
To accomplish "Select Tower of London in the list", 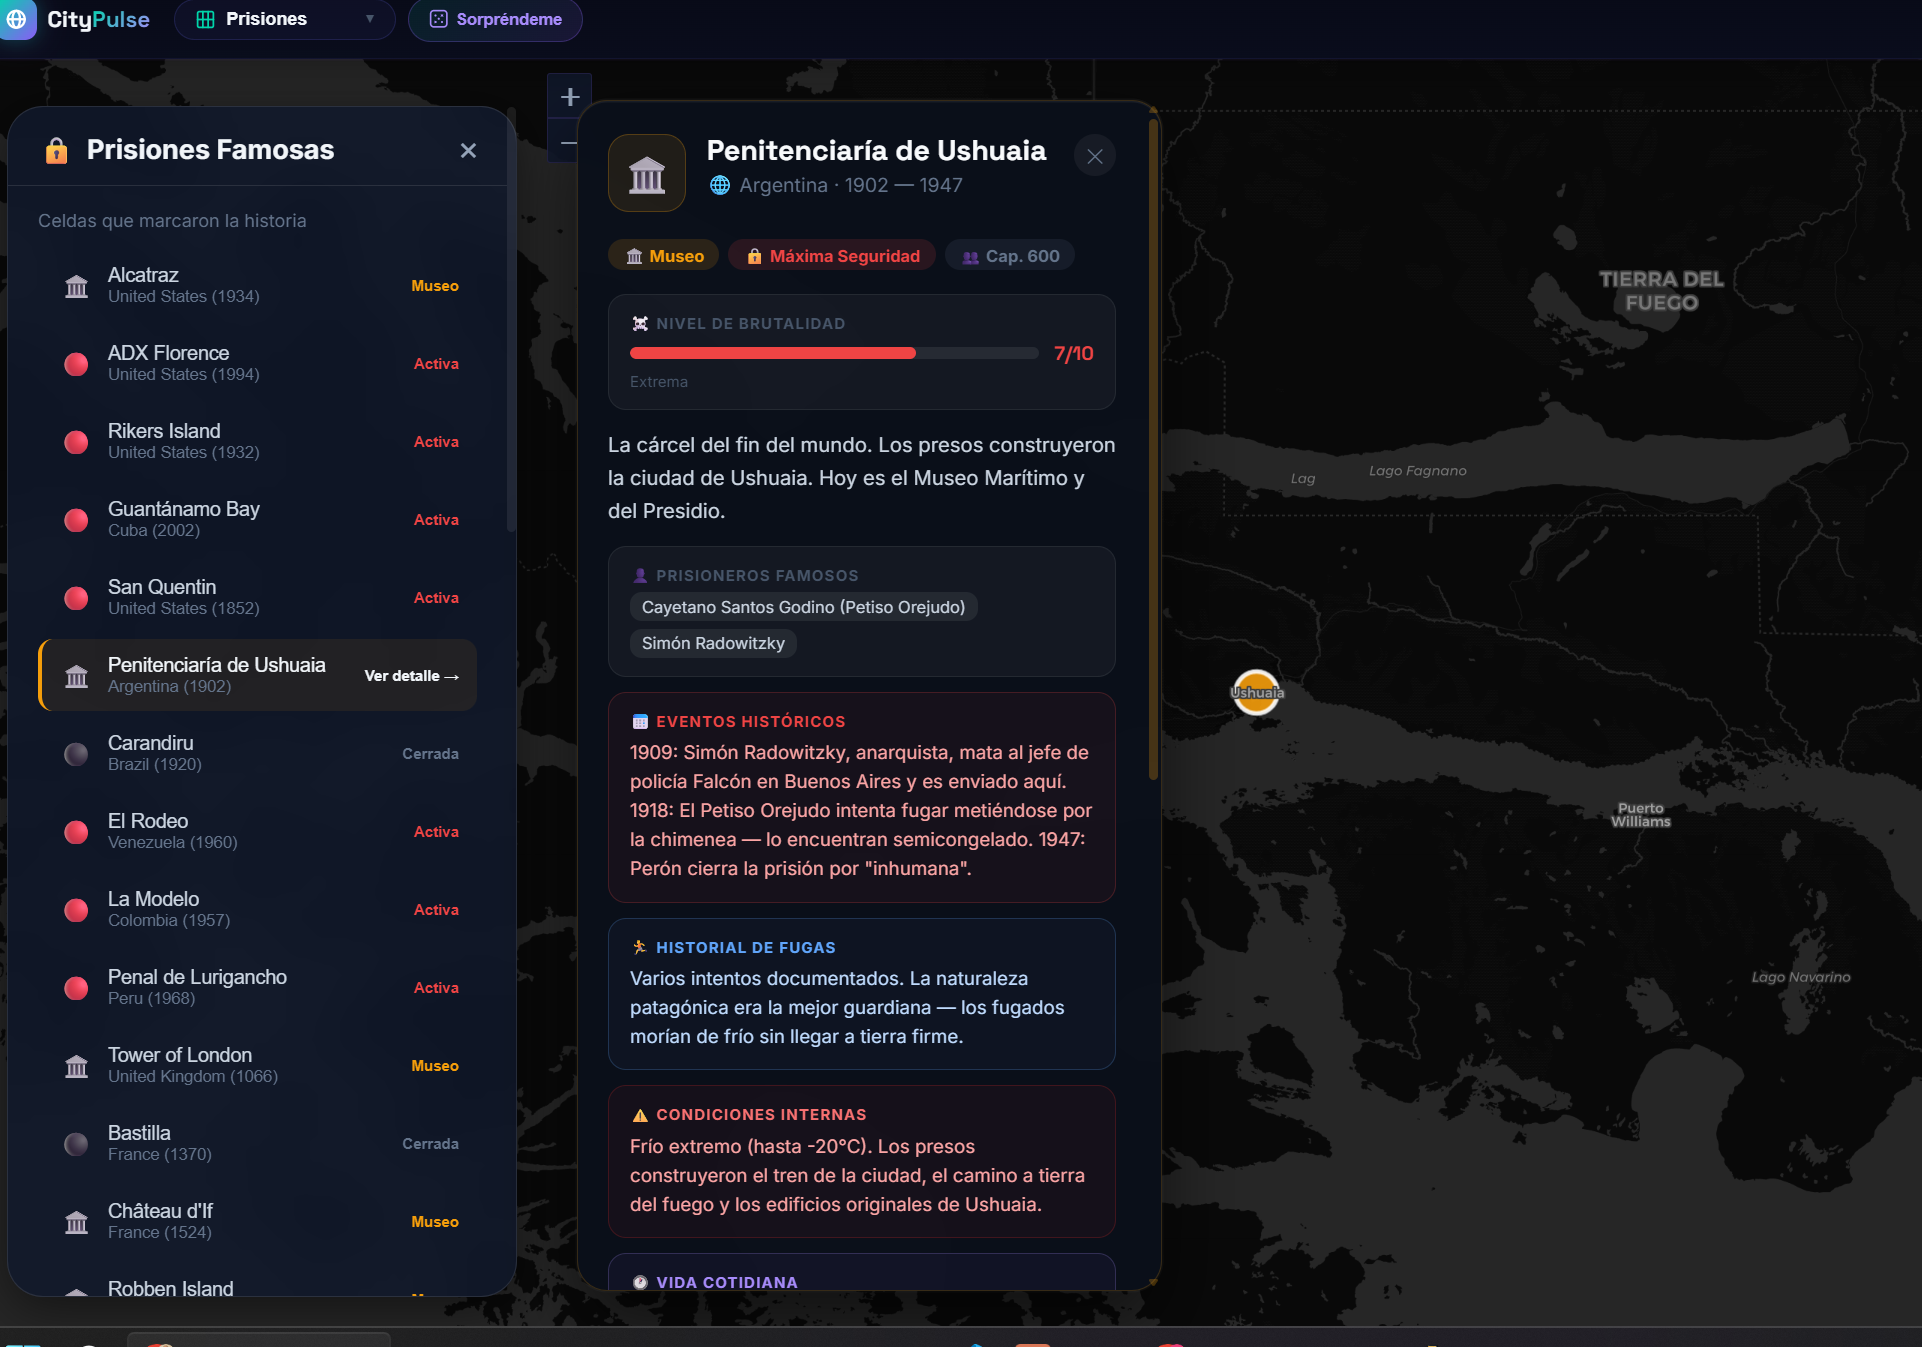I will coord(258,1065).
